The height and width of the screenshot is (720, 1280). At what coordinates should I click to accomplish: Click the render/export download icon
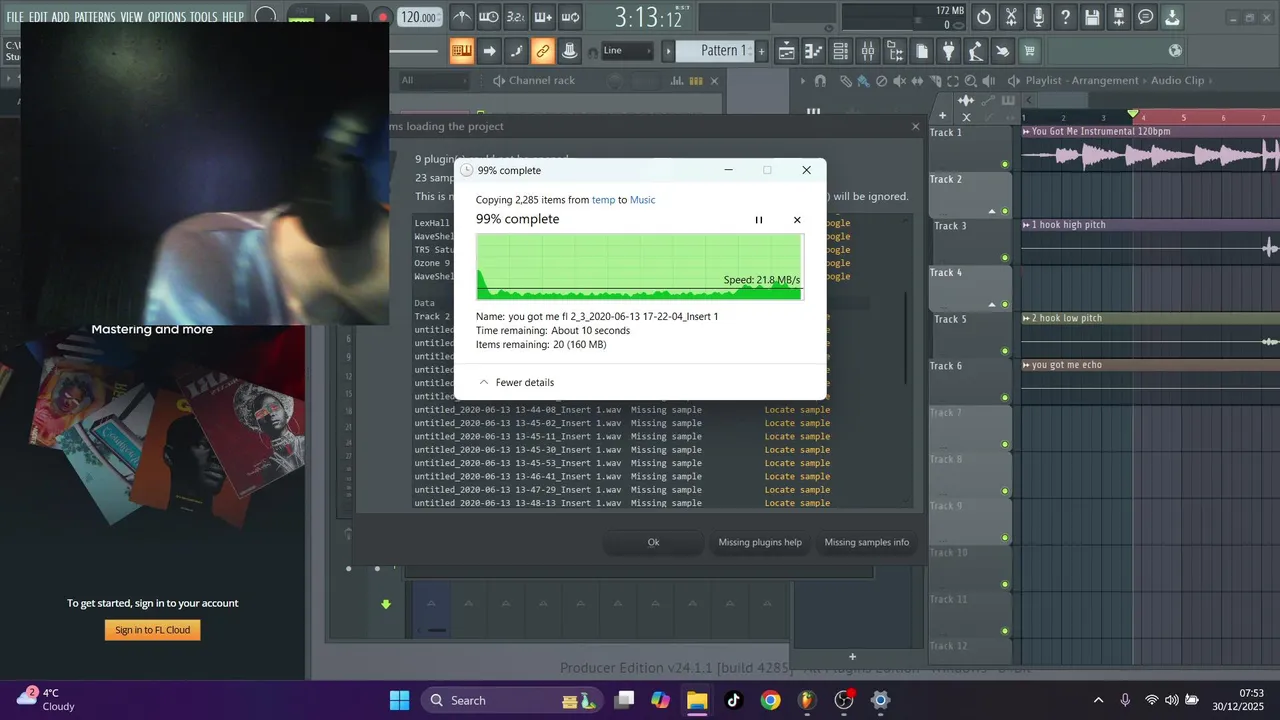(x=1173, y=17)
